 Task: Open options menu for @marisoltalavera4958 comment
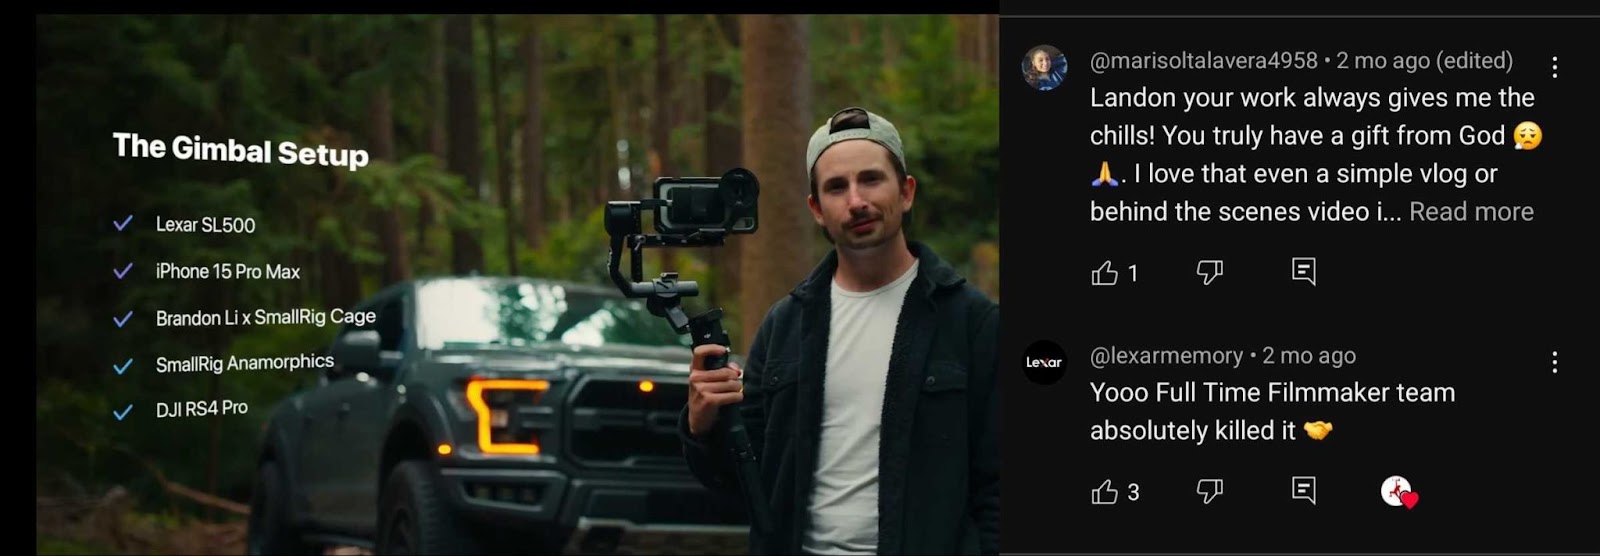[x=1554, y=67]
